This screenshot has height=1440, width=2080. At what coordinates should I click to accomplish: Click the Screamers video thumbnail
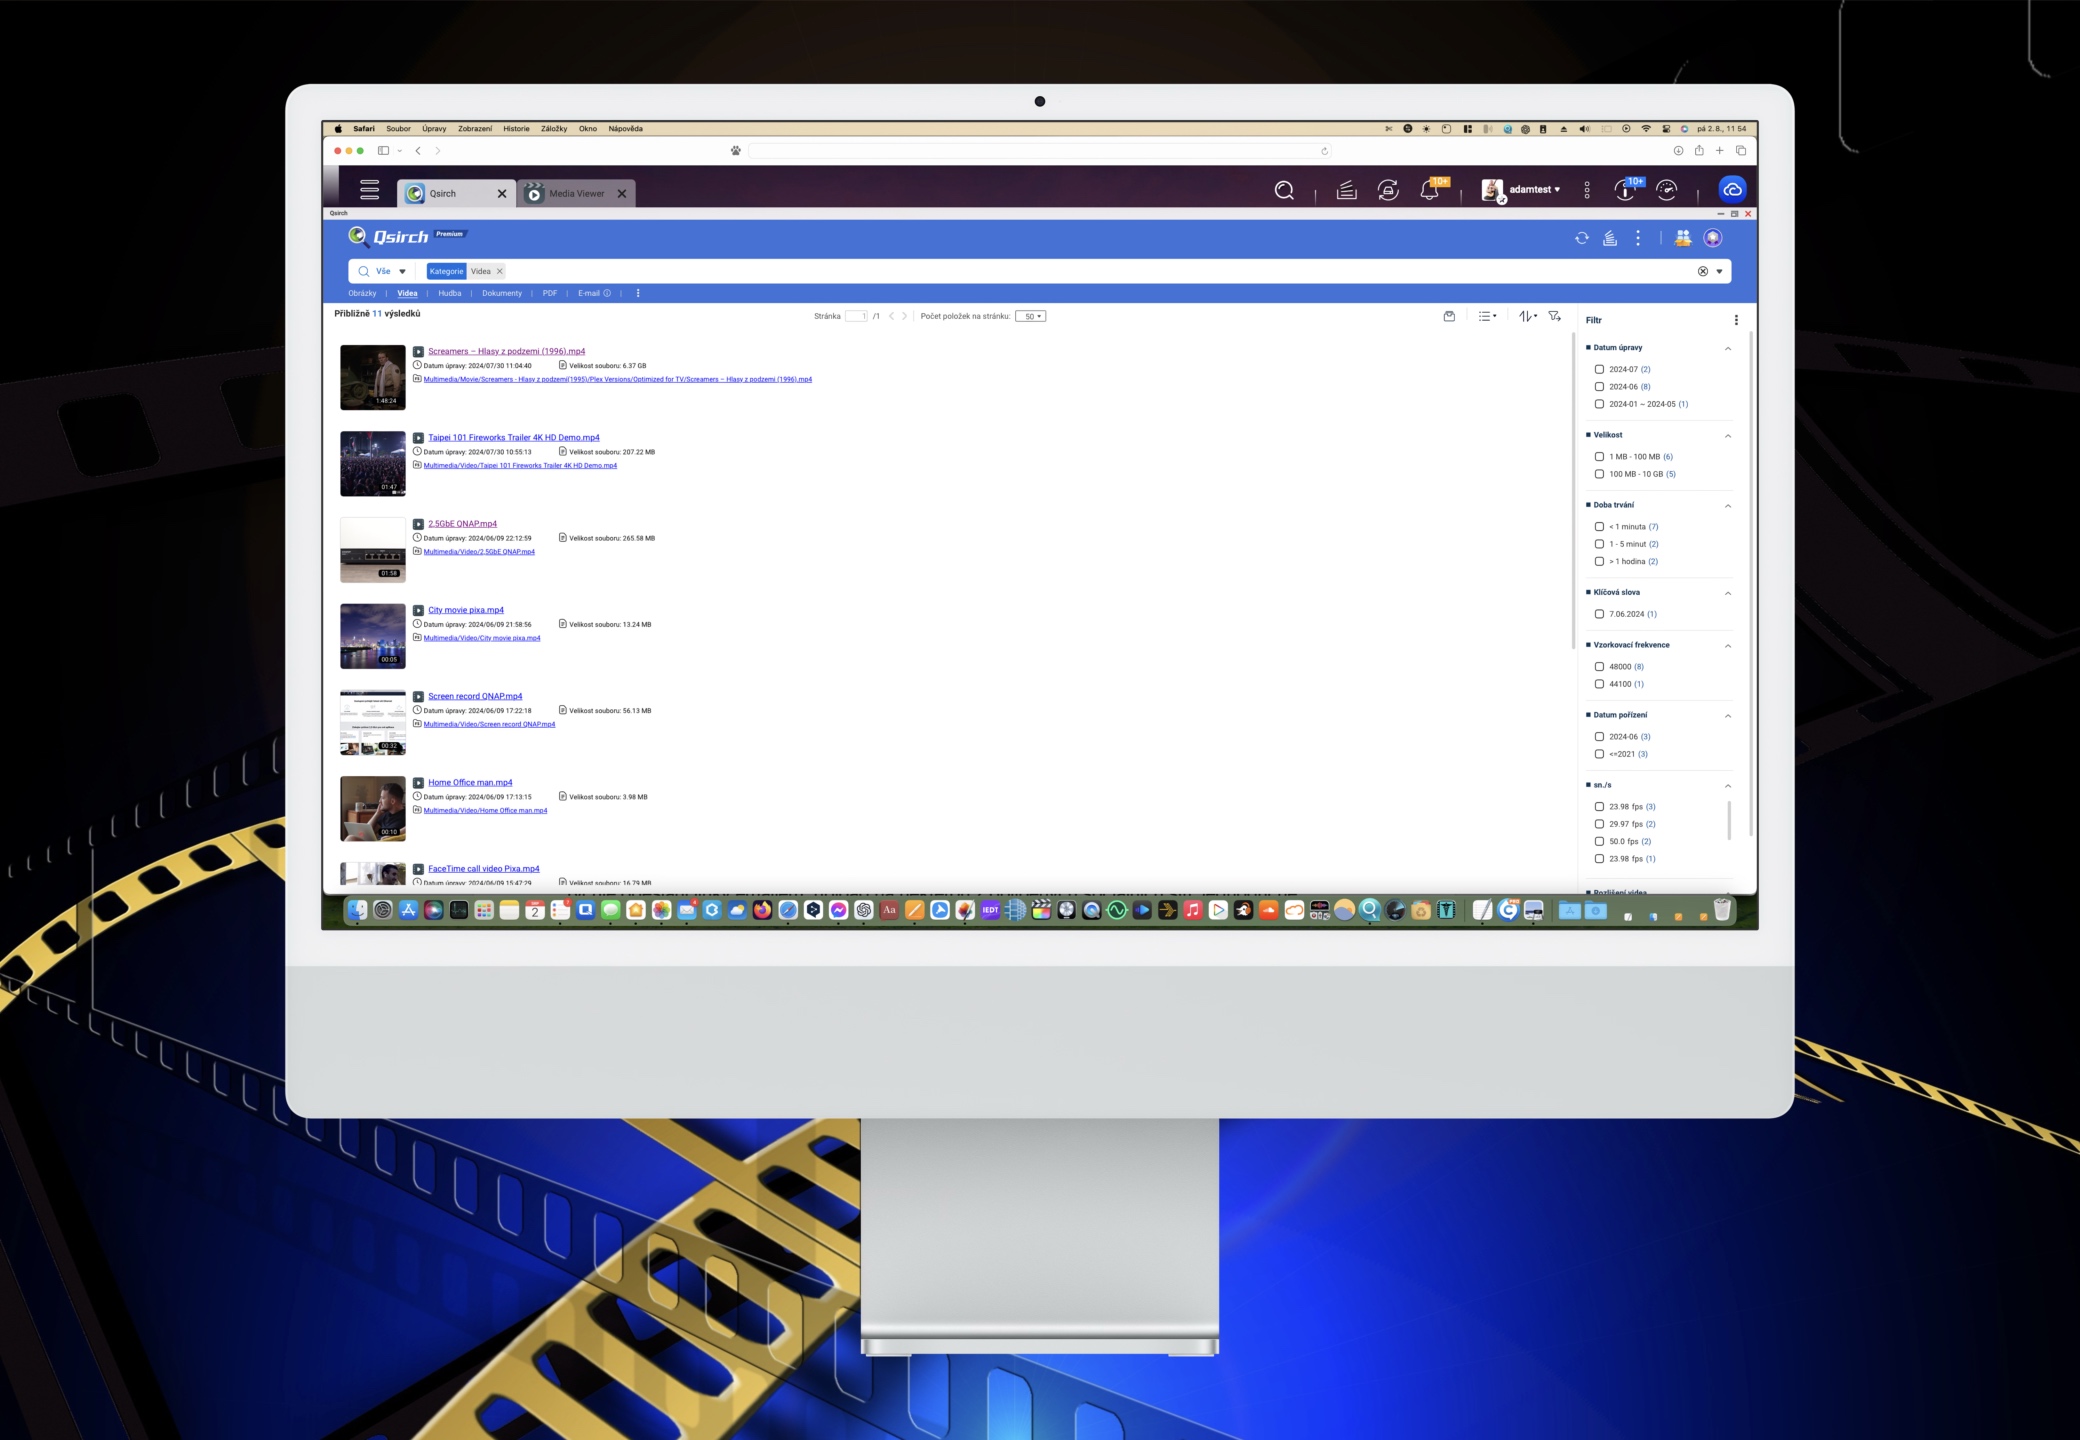tap(372, 377)
